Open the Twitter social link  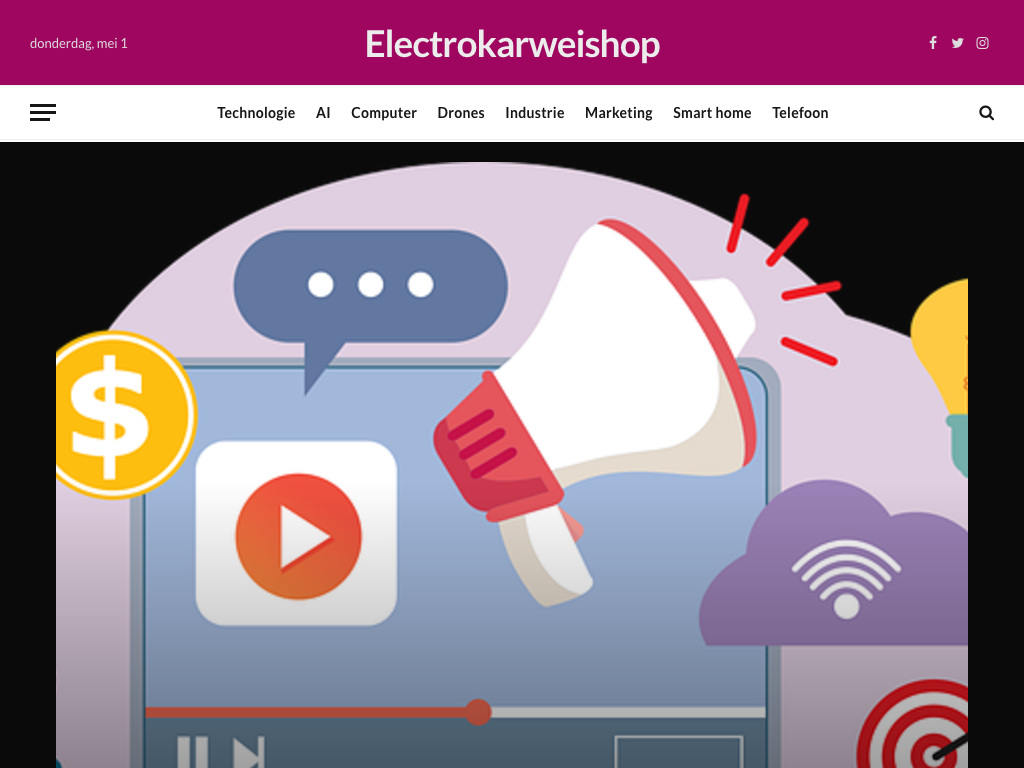pos(957,43)
